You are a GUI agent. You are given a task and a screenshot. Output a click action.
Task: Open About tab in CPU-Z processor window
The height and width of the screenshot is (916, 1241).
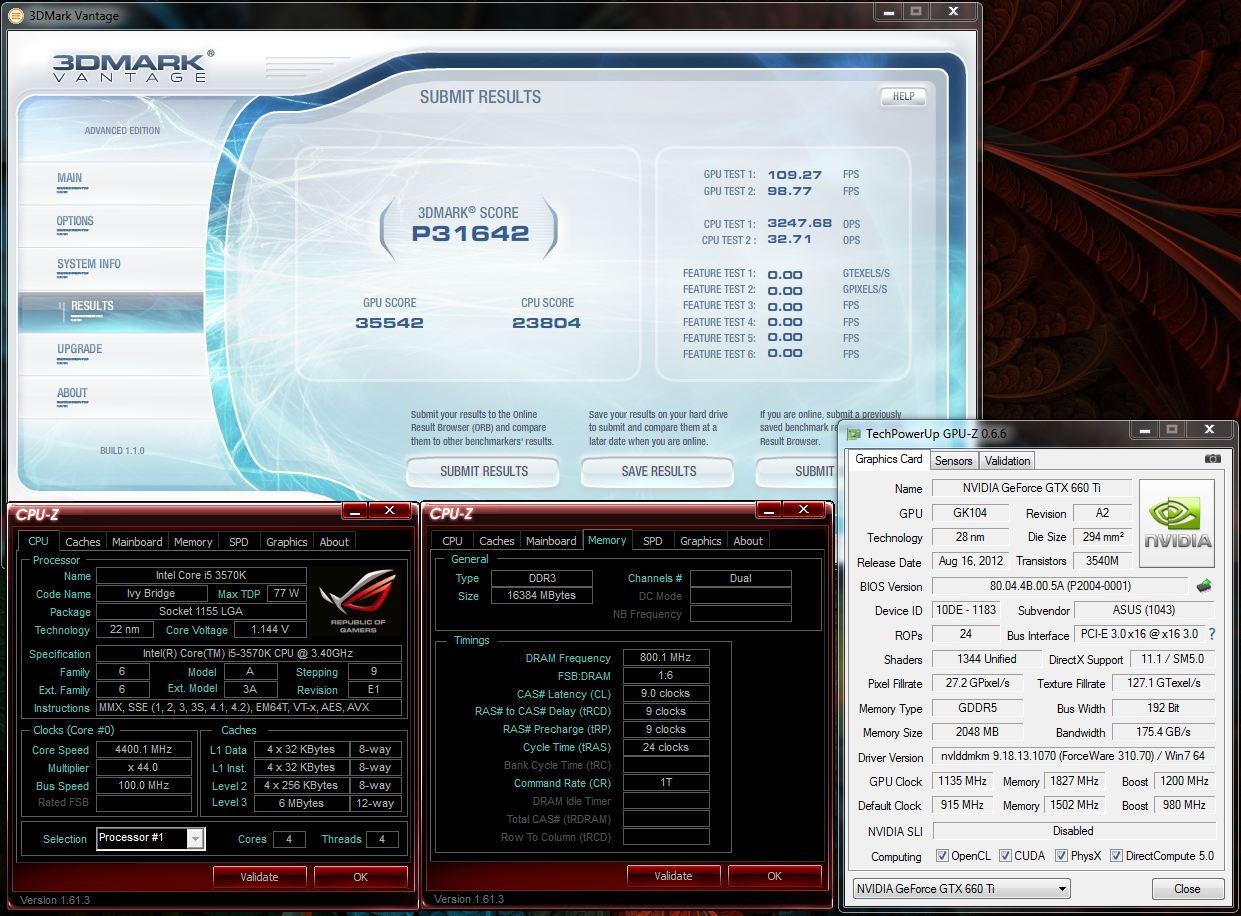334,542
